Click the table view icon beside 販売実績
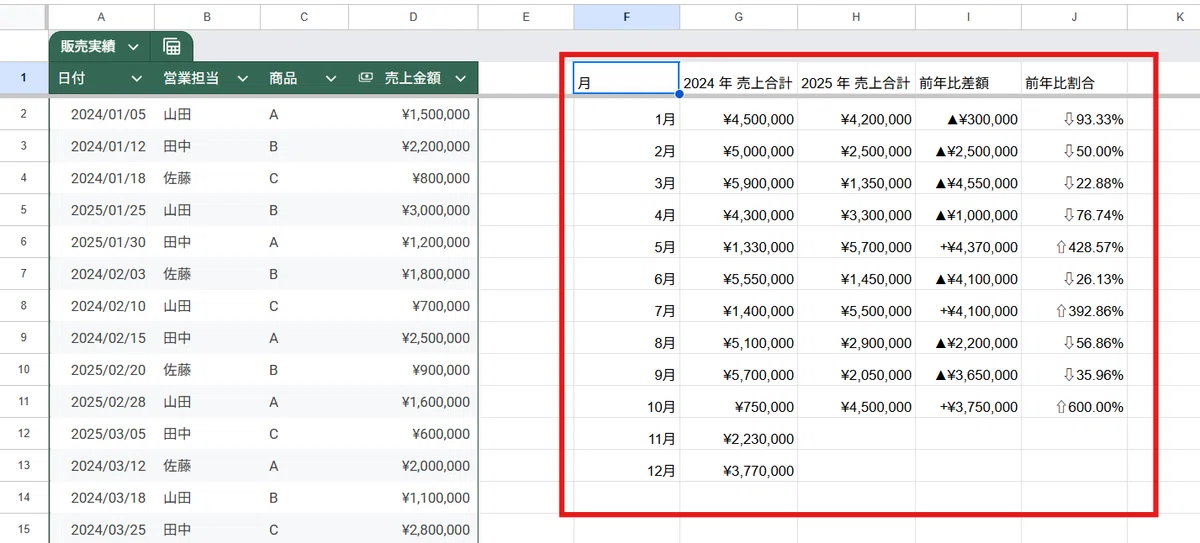Image resolution: width=1200 pixels, height=543 pixels. pyautogui.click(x=171, y=47)
